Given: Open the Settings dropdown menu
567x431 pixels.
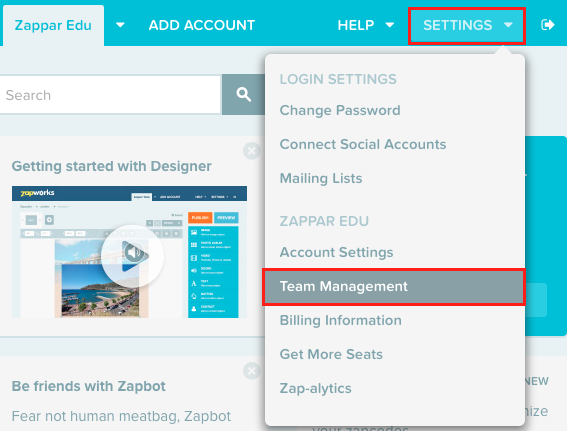Looking at the screenshot, I should tap(467, 25).
